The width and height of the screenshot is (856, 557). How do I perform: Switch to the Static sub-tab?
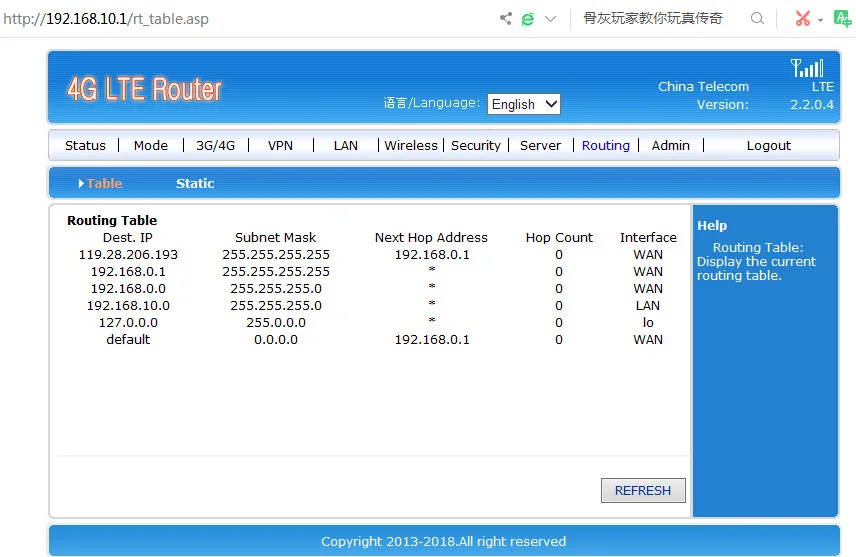coord(195,183)
